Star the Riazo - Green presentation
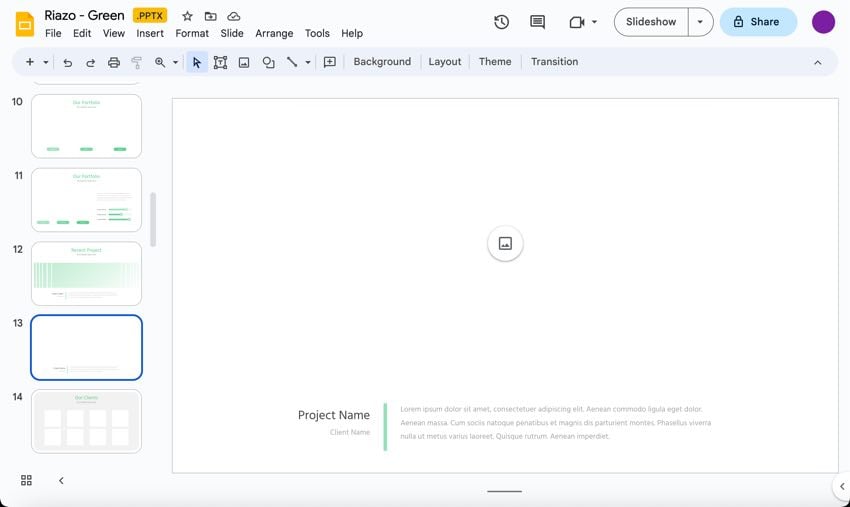 pyautogui.click(x=187, y=16)
